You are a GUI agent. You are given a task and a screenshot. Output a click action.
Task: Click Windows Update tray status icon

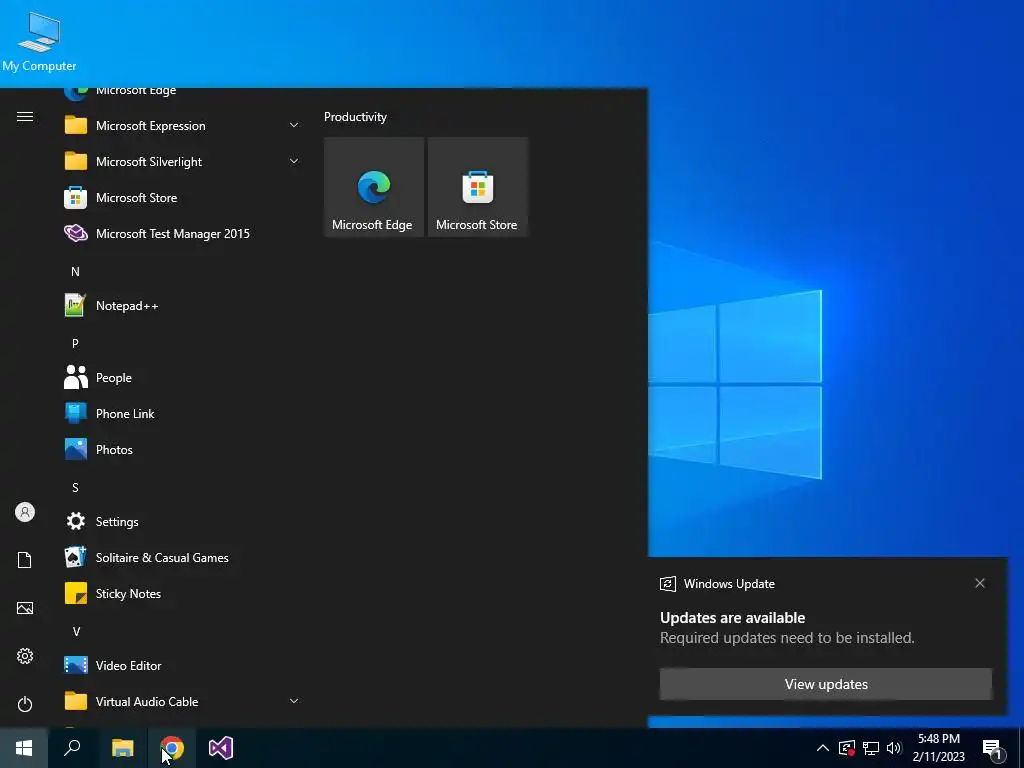[x=847, y=748]
